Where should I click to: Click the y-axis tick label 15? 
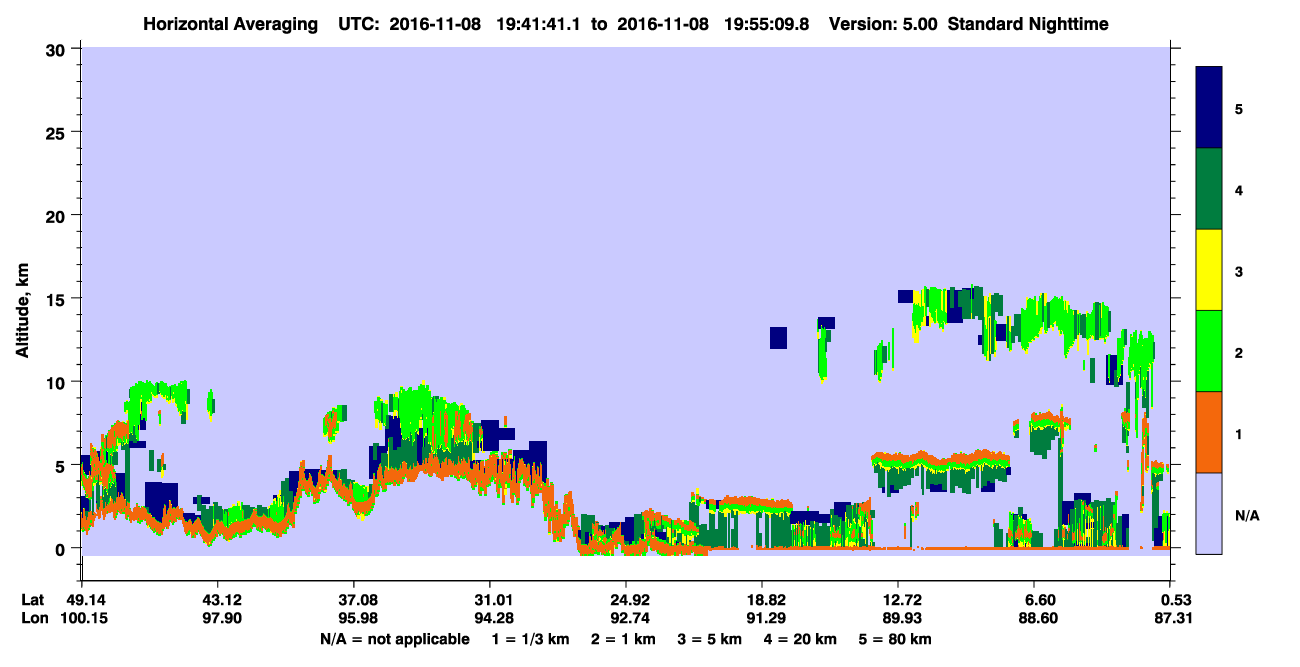coord(58,298)
